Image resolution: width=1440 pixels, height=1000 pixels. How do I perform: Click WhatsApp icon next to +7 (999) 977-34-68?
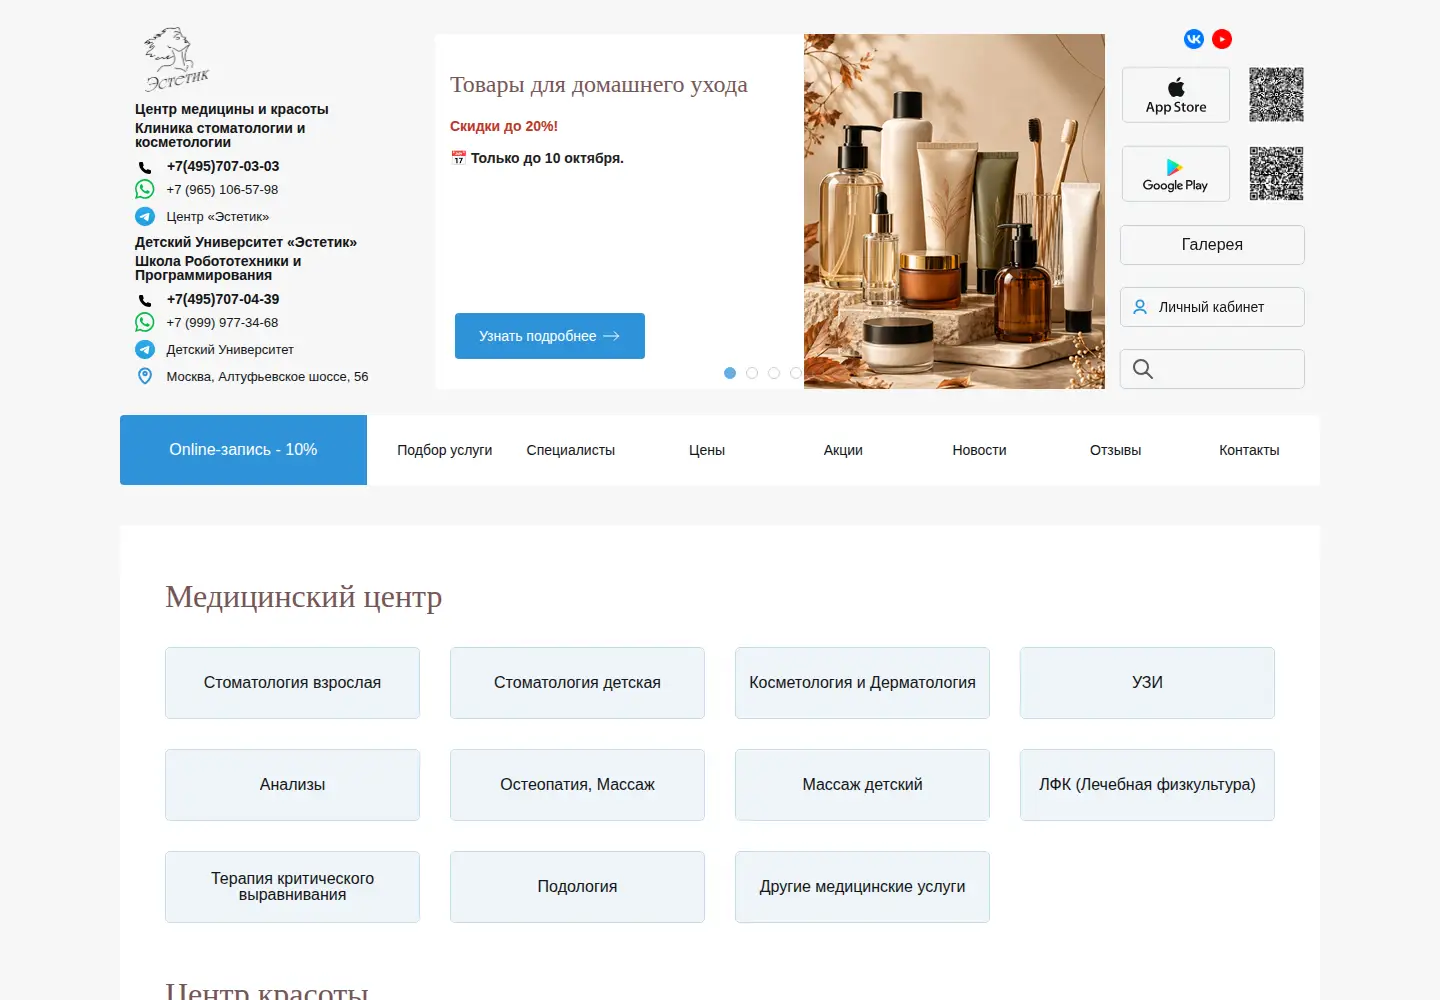(x=145, y=322)
